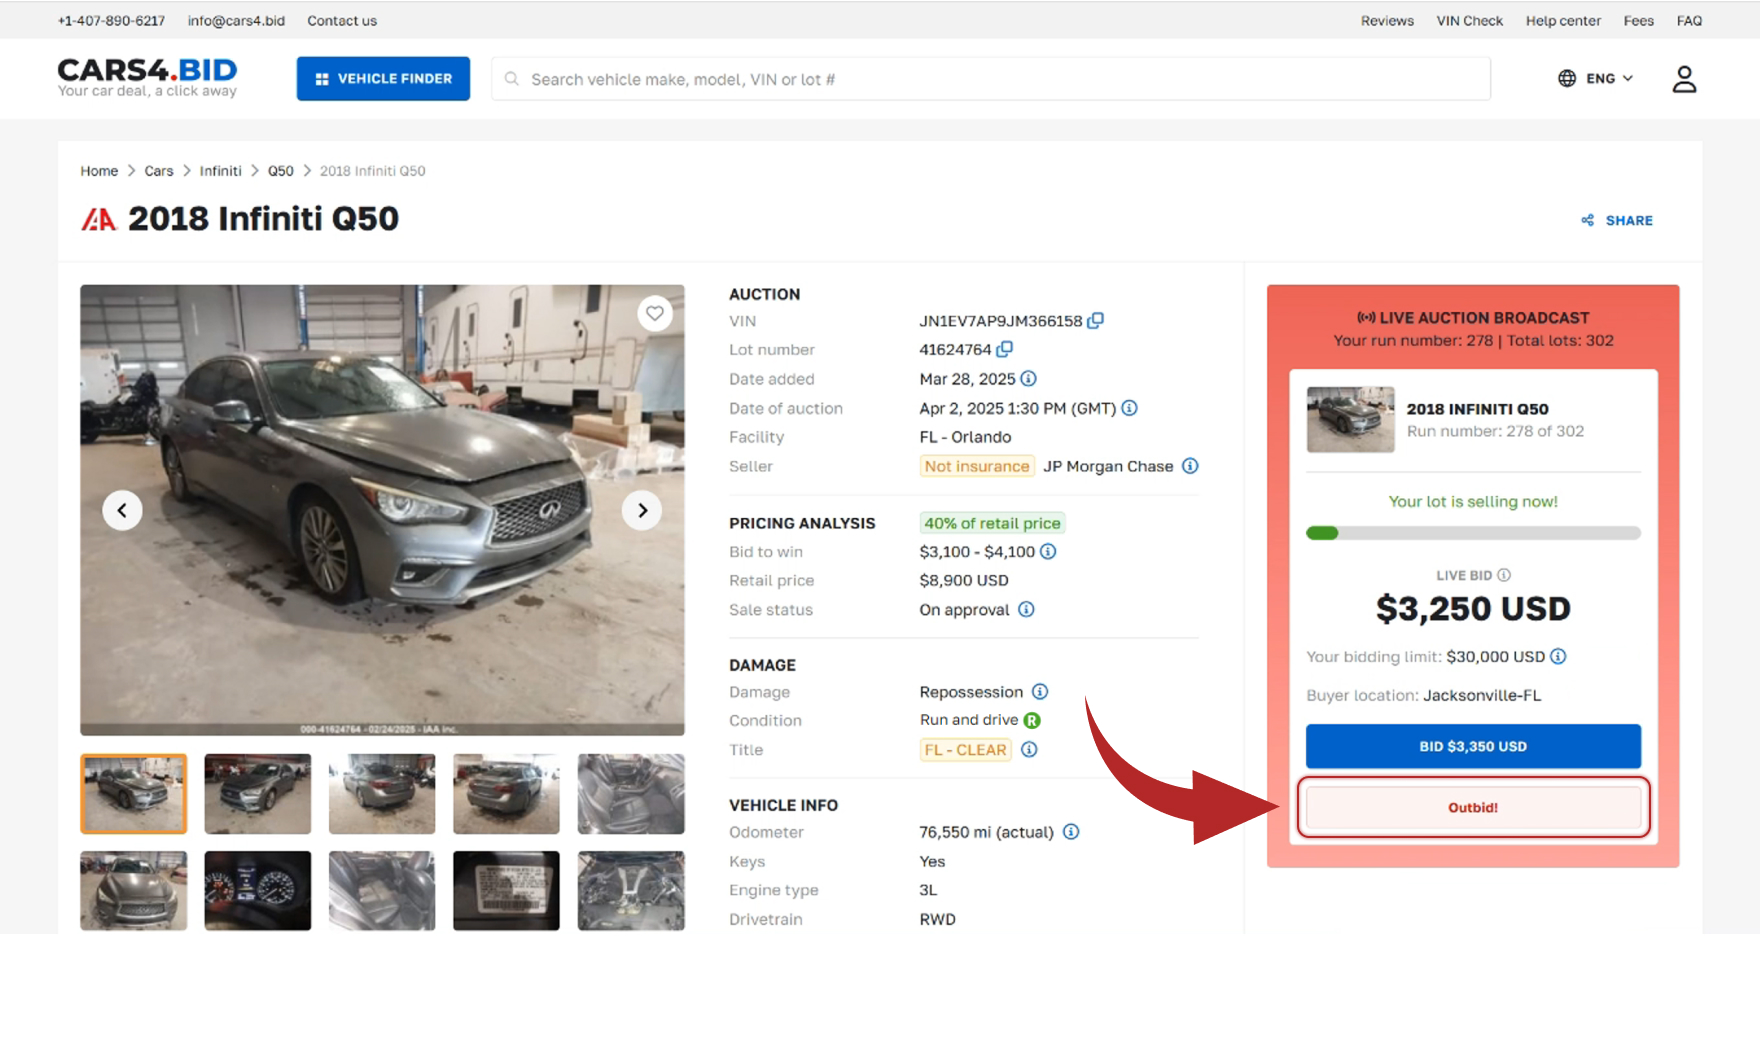Copy the VIN number icon
Image resolution: width=1760 pixels, height=1040 pixels.
coord(1096,321)
